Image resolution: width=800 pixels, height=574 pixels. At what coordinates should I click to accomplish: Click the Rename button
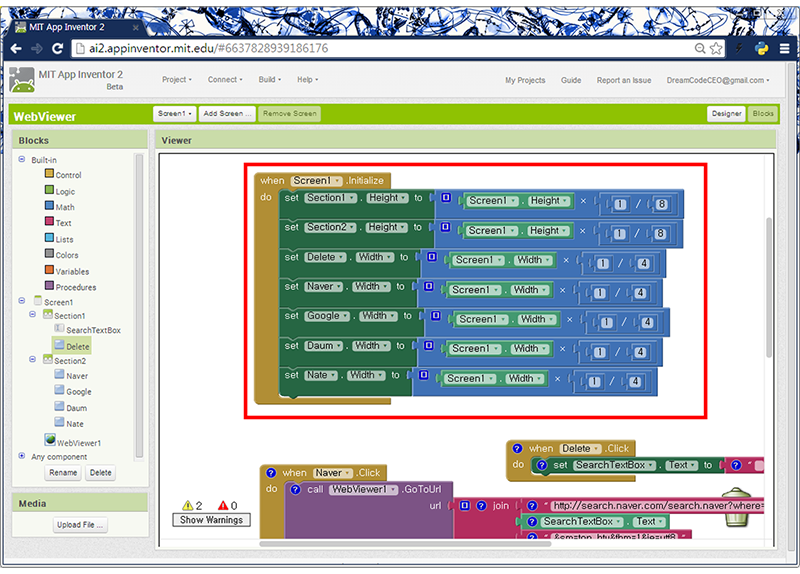[x=63, y=472]
